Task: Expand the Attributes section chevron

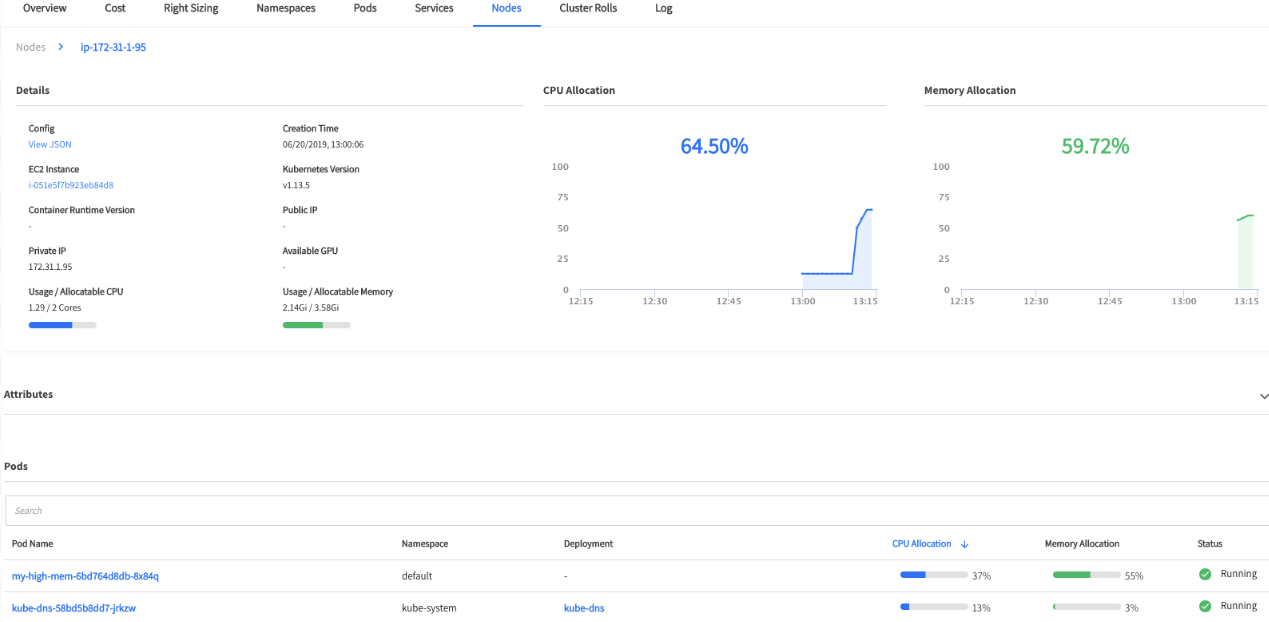Action: 1264,396
